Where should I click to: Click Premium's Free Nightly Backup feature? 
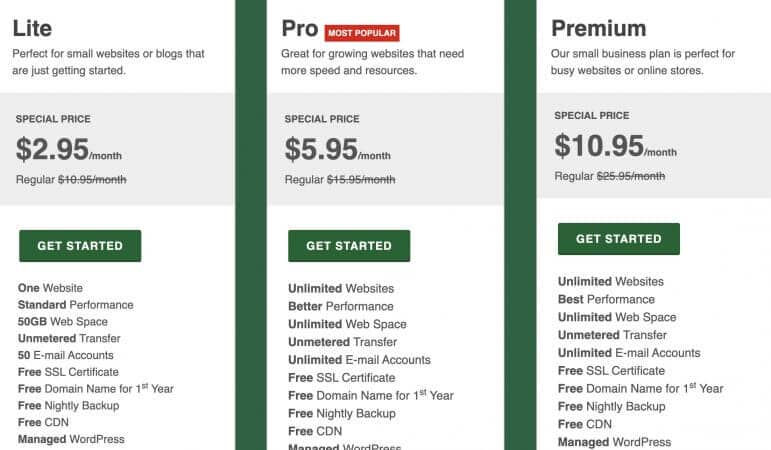tap(612, 406)
